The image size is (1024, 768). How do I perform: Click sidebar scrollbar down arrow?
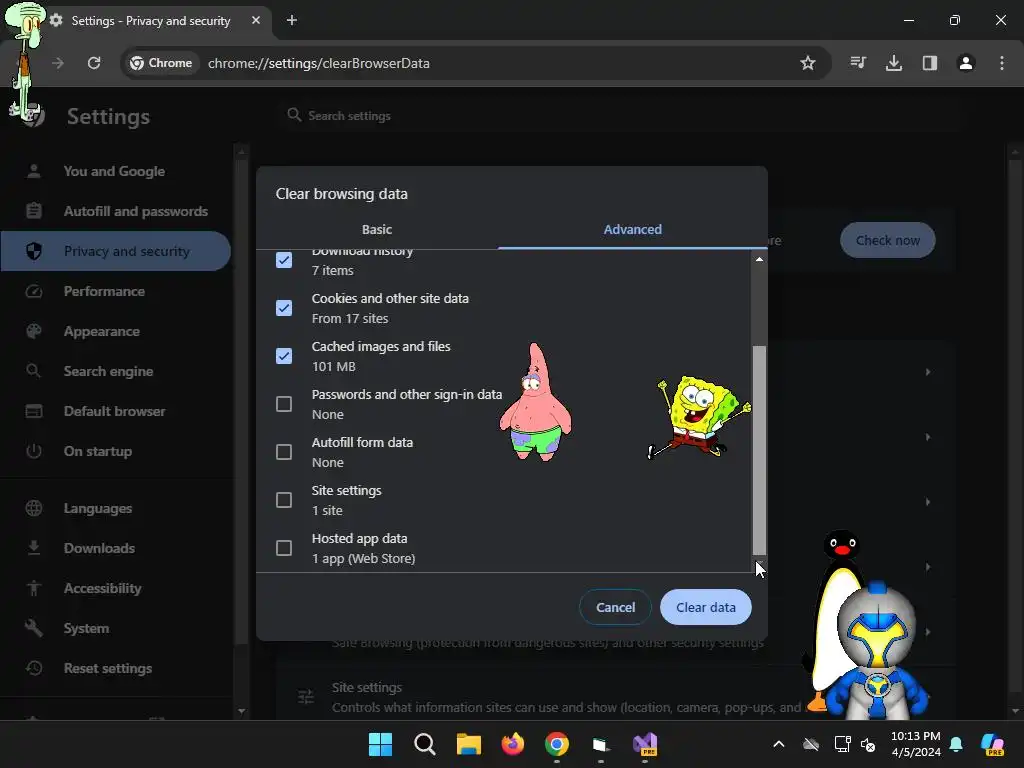pos(242,711)
